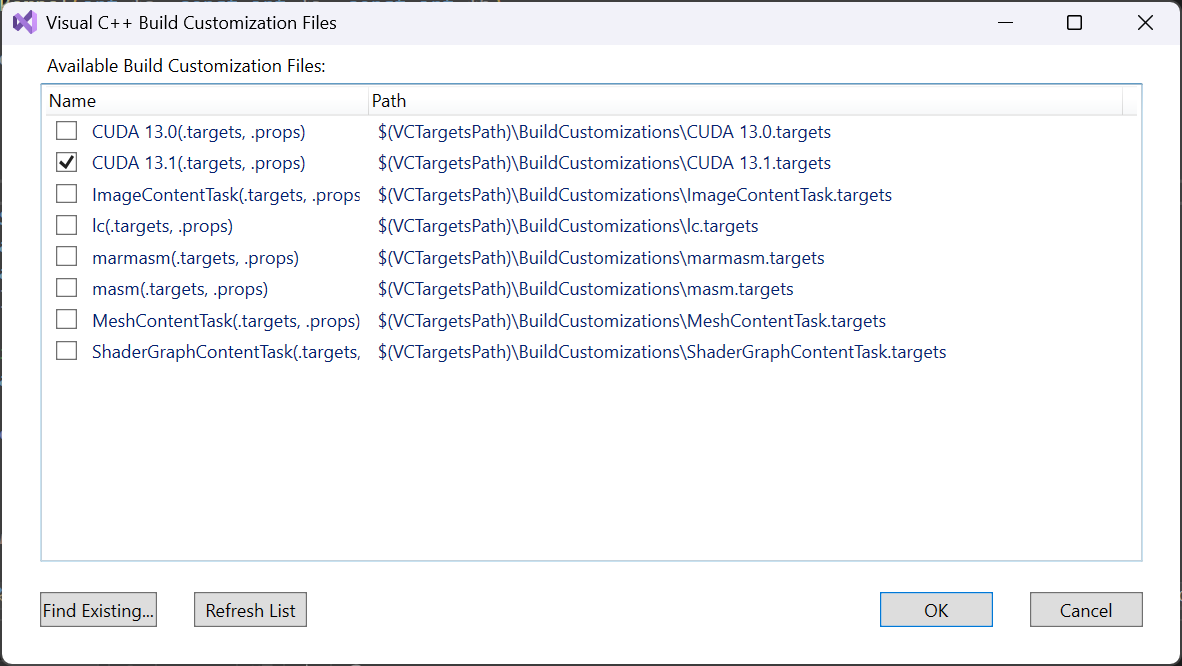Dismiss the dialog via Cancel

1086,609
